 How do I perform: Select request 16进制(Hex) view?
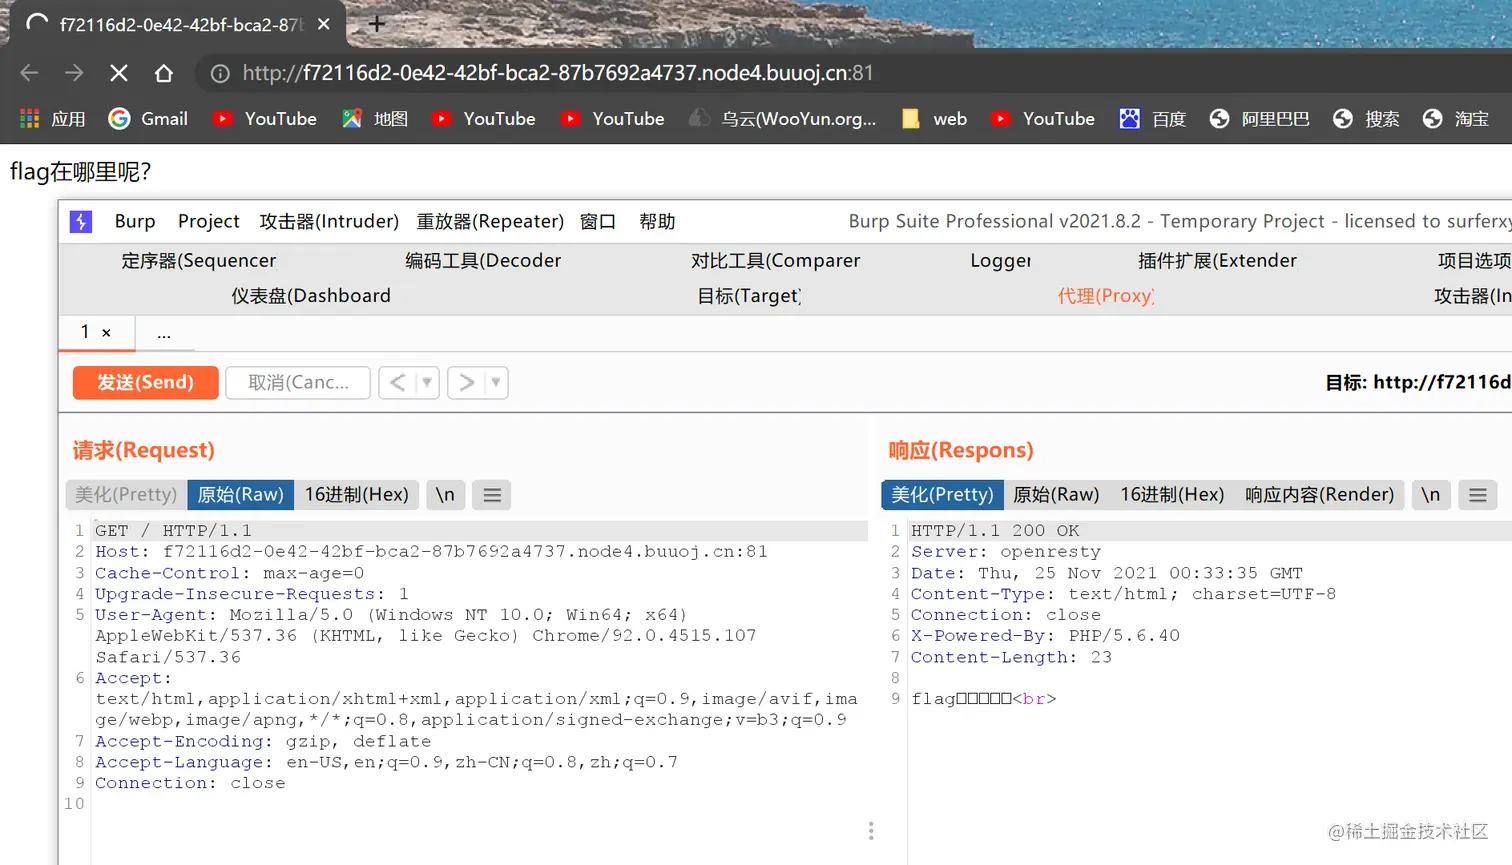point(357,495)
